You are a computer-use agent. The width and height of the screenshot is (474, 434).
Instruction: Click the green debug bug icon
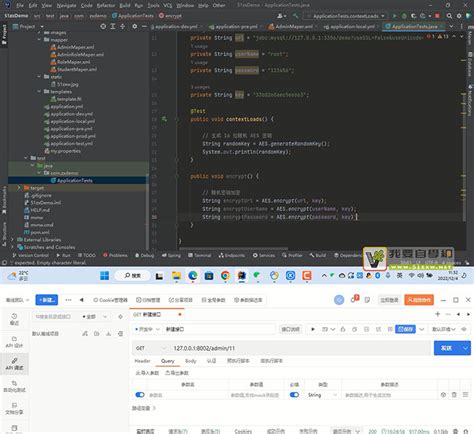pos(404,16)
